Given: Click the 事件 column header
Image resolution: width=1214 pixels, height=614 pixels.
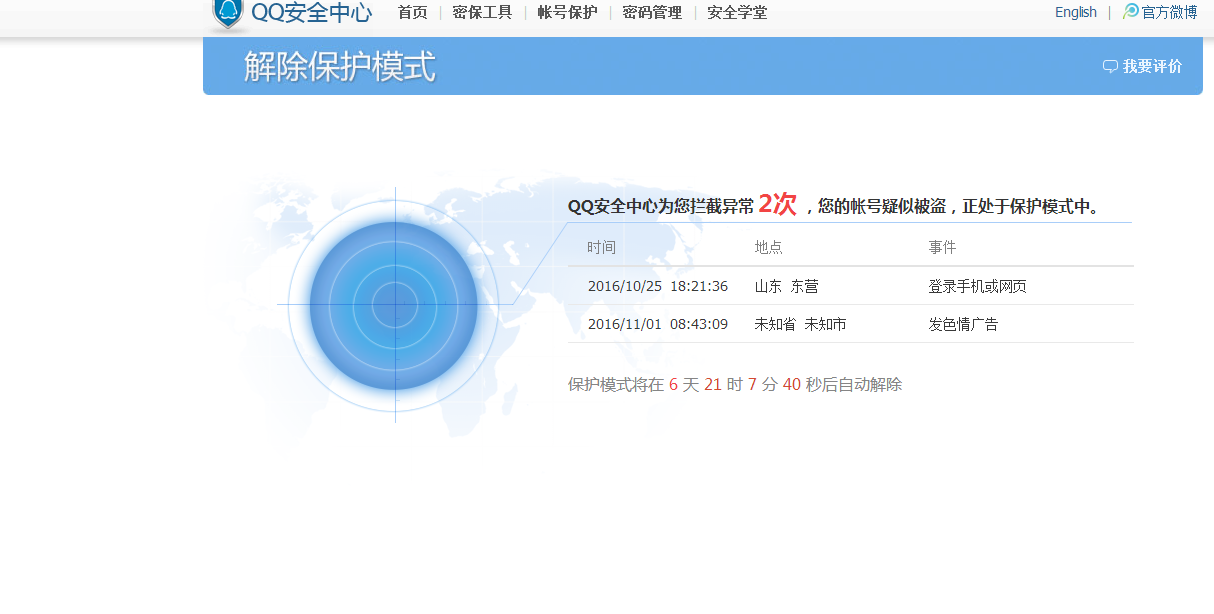Looking at the screenshot, I should point(942,247).
